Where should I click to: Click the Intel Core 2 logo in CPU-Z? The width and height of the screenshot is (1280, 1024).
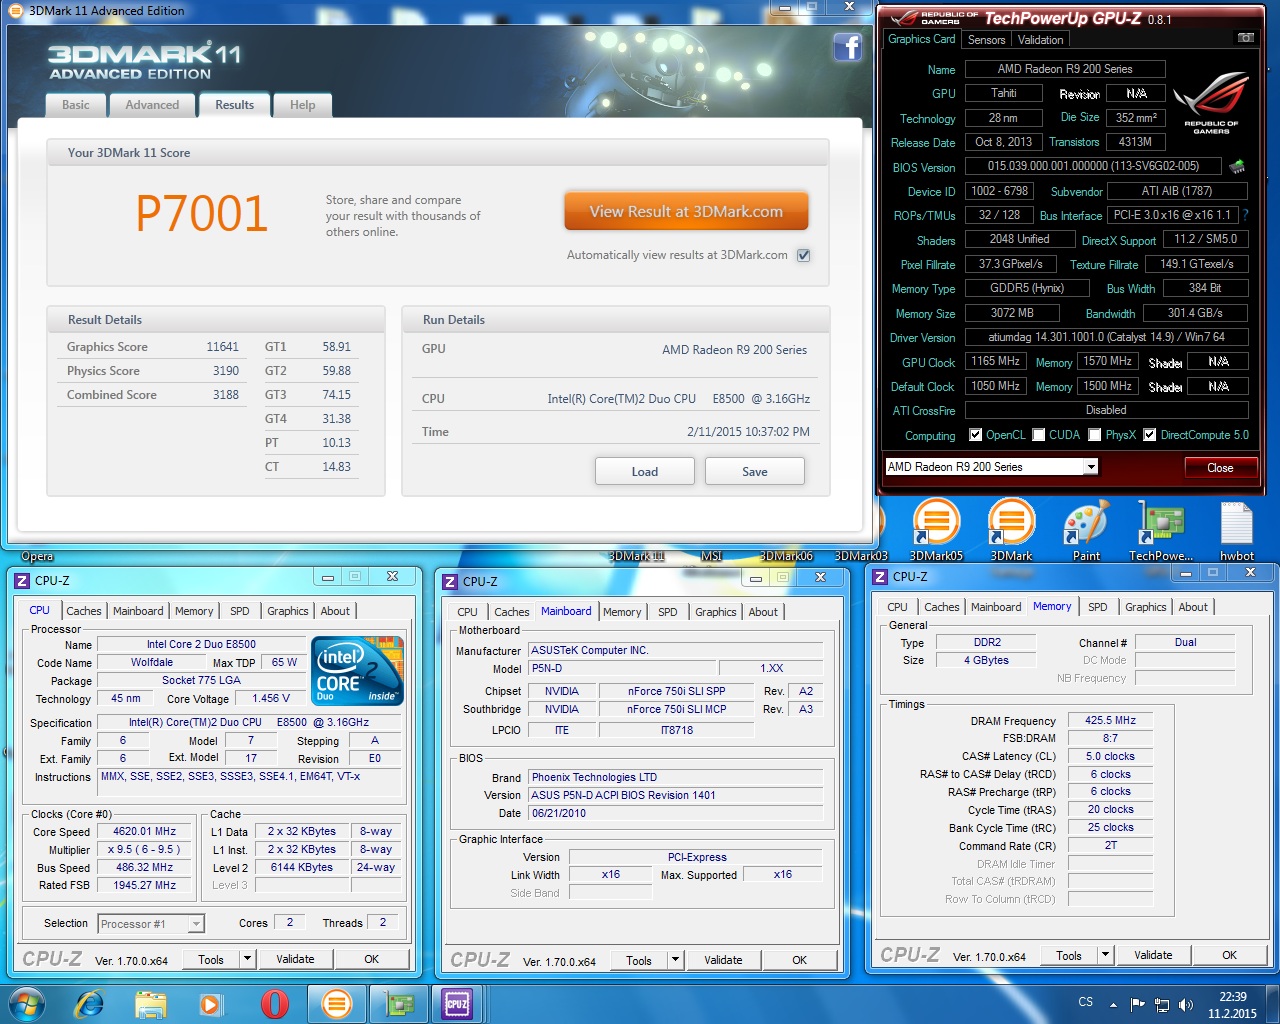pos(358,670)
